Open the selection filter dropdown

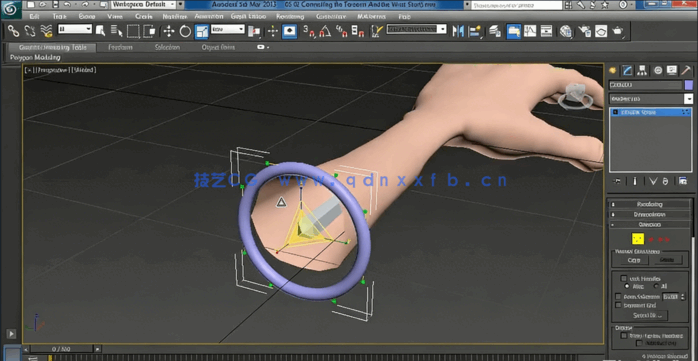pos(75,29)
